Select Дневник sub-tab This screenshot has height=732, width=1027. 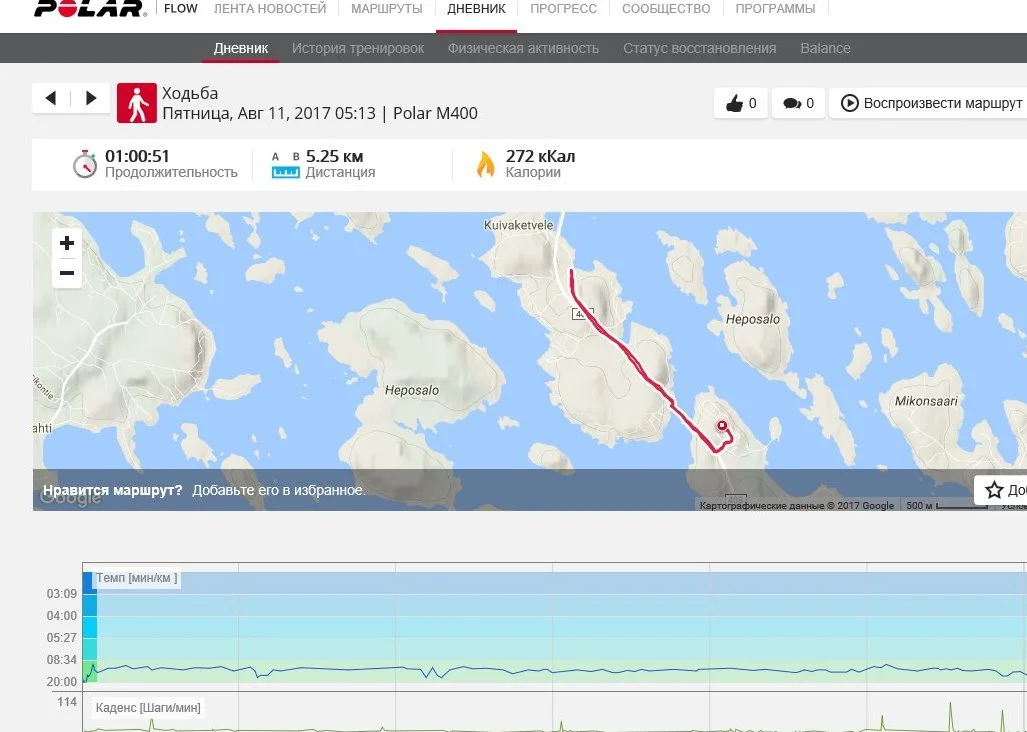[x=241, y=48]
